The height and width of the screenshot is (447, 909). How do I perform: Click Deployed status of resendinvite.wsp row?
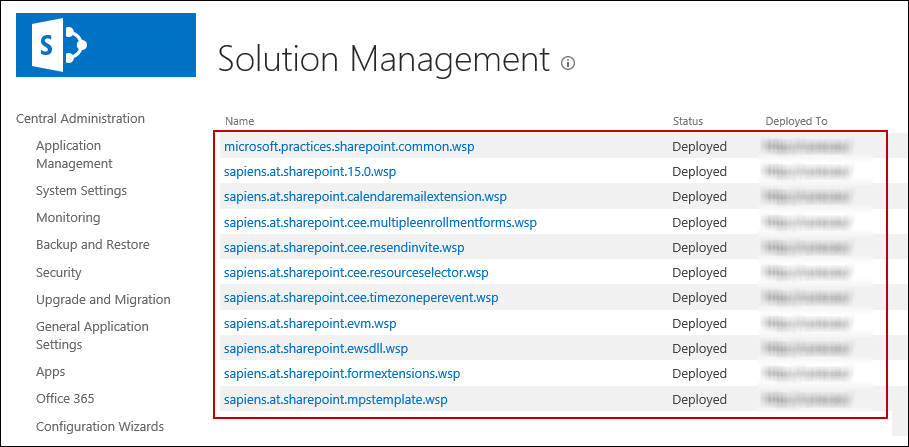[699, 248]
